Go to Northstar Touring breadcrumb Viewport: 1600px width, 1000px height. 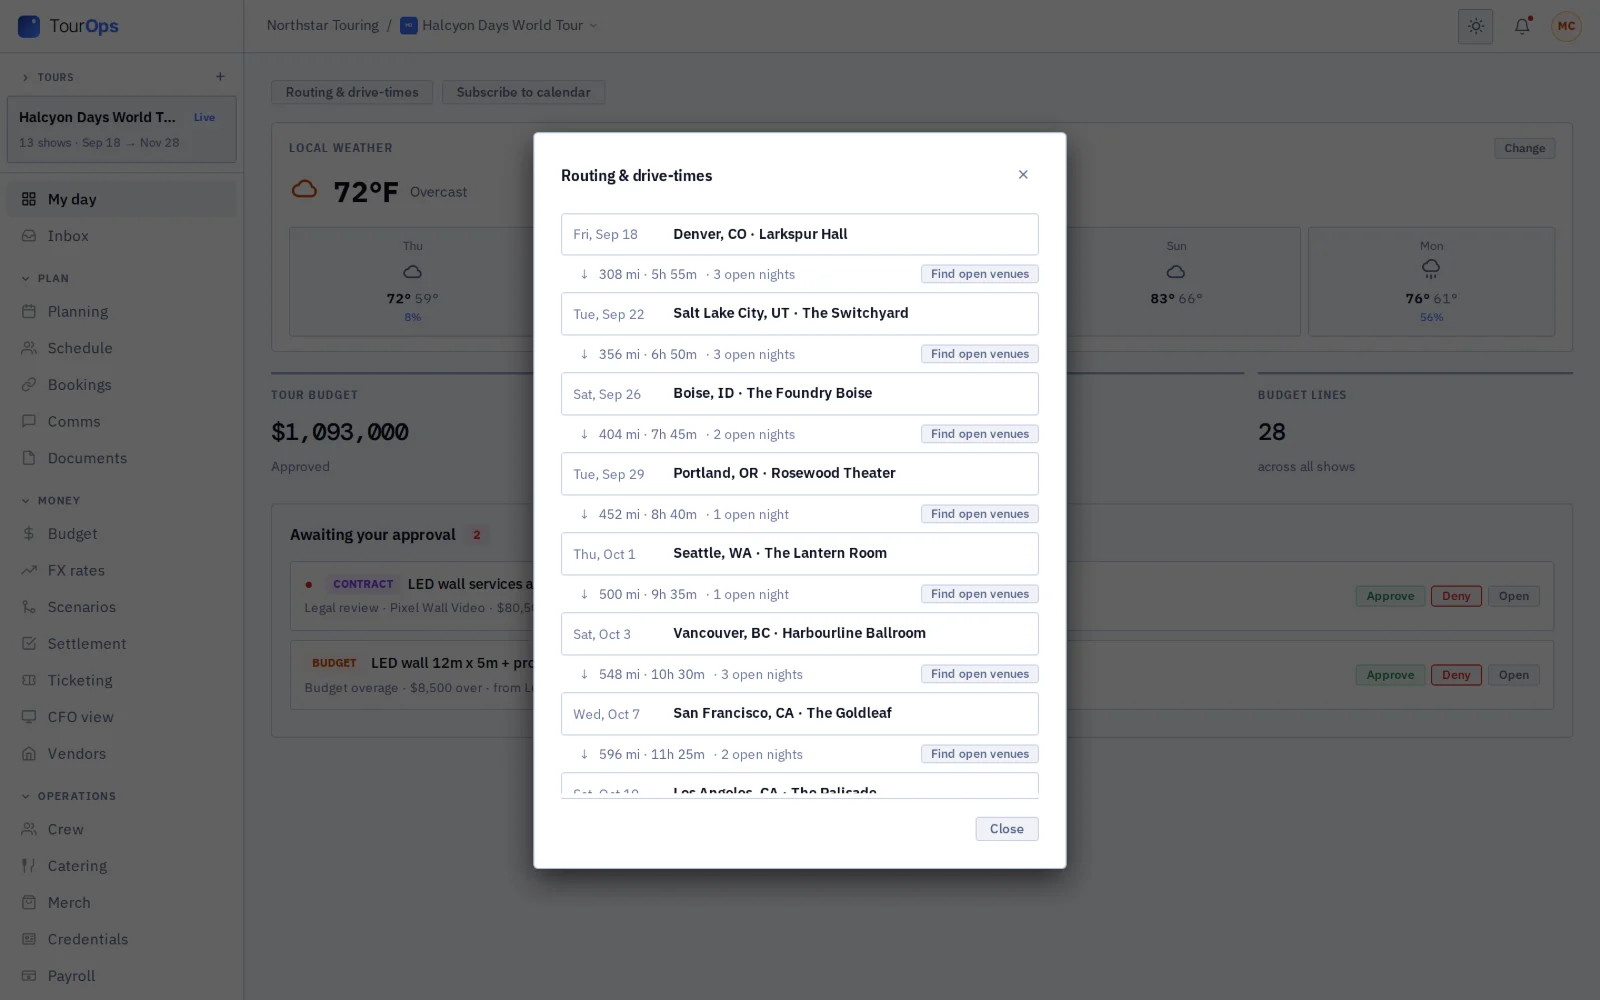coord(322,26)
